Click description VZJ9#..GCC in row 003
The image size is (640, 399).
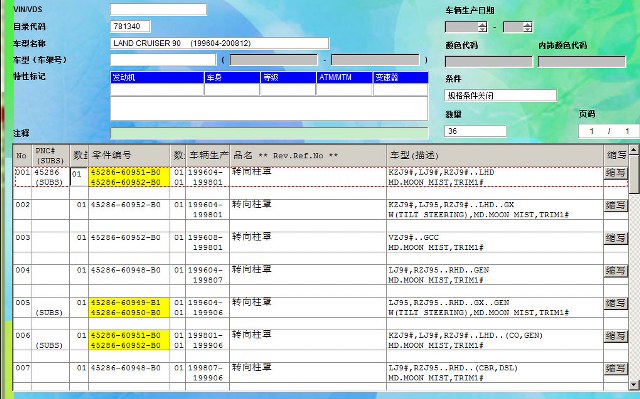[x=414, y=237]
